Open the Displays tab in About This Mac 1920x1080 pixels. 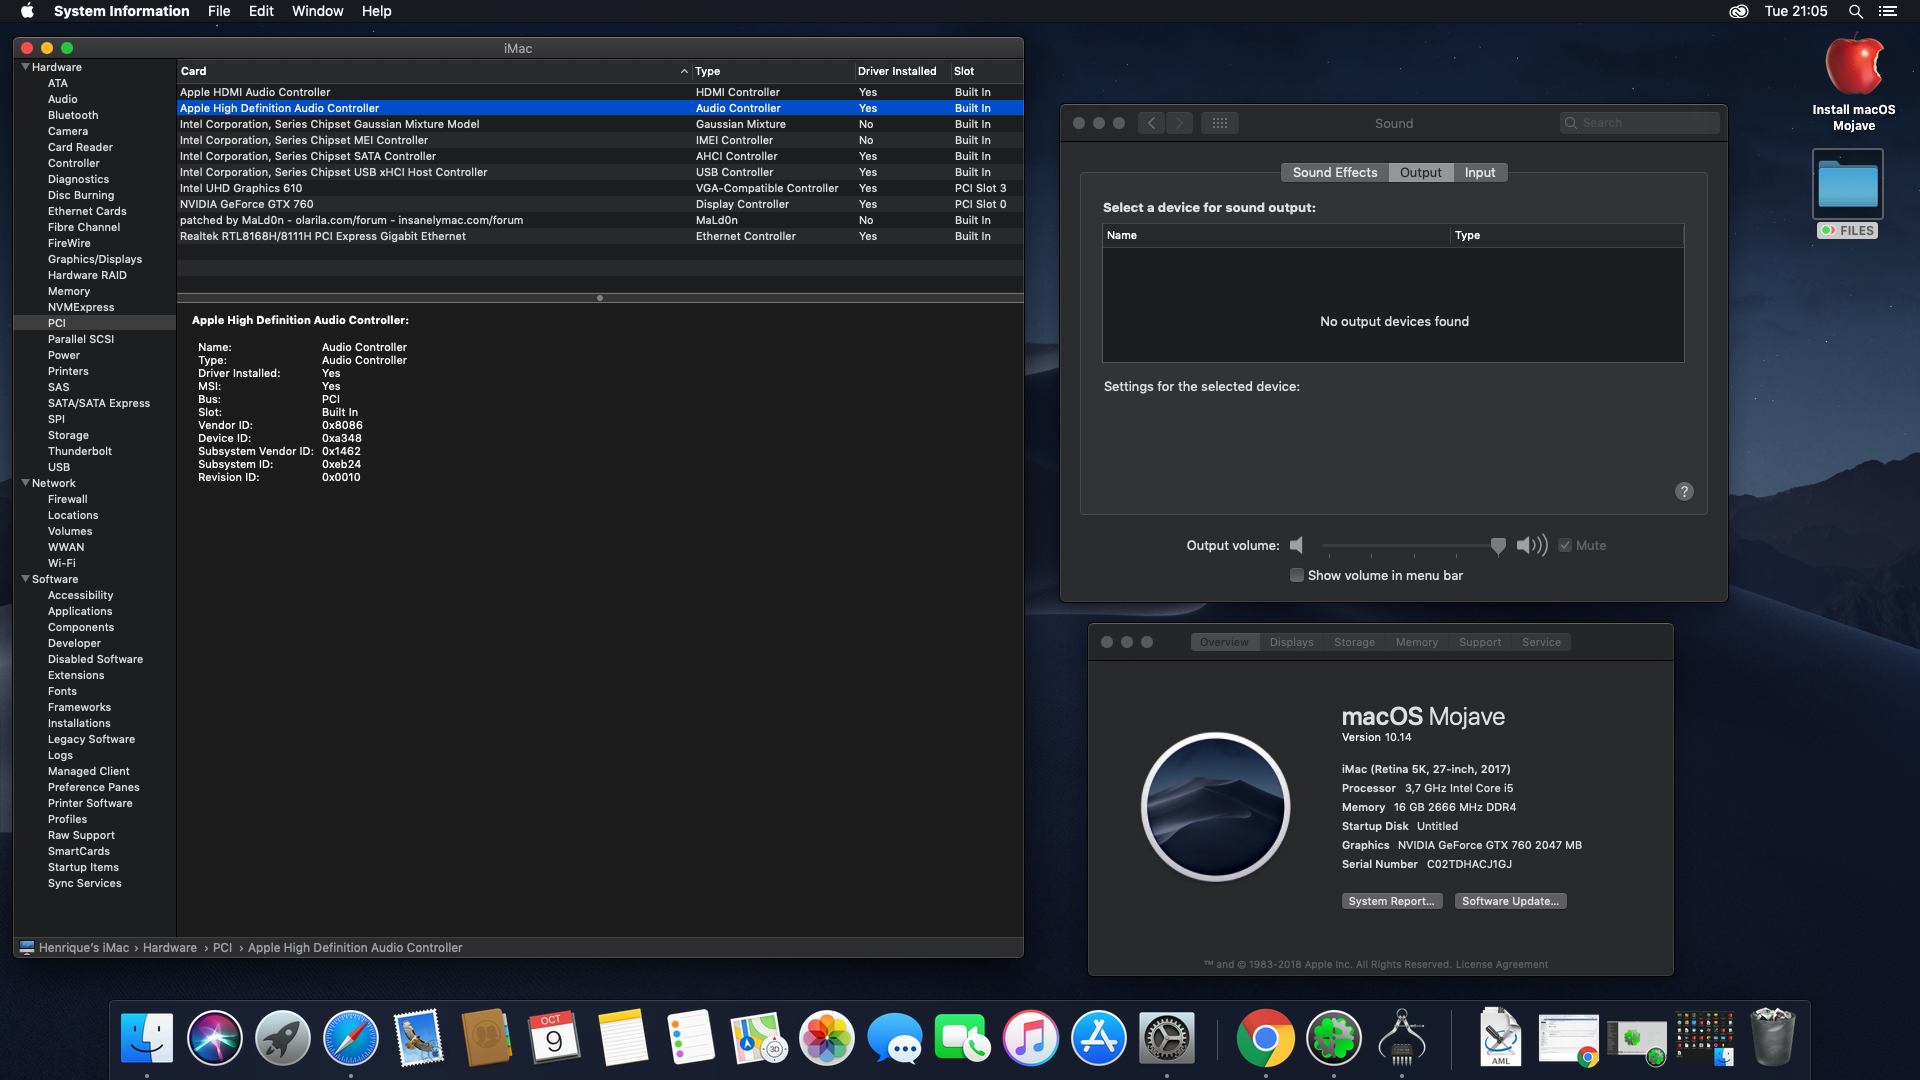(1291, 642)
